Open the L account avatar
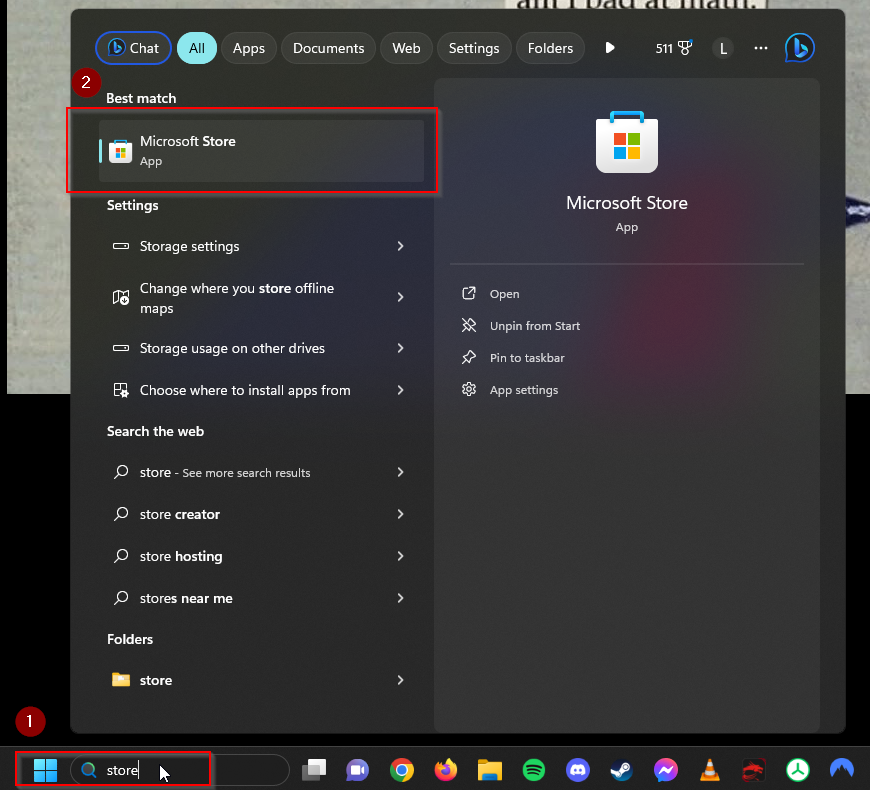The width and height of the screenshot is (870, 790). click(x=723, y=49)
